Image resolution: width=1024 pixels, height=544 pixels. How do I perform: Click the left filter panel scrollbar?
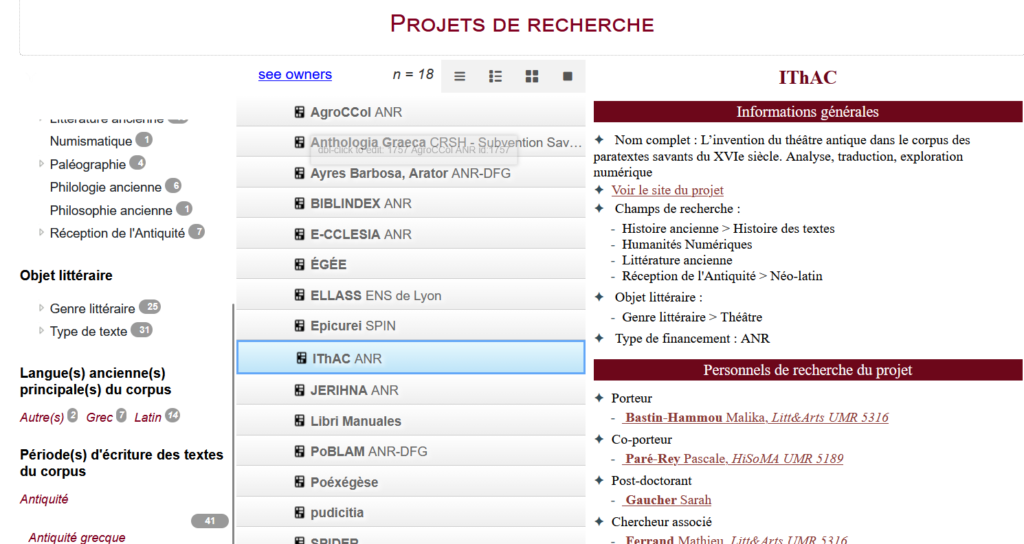coord(232,423)
